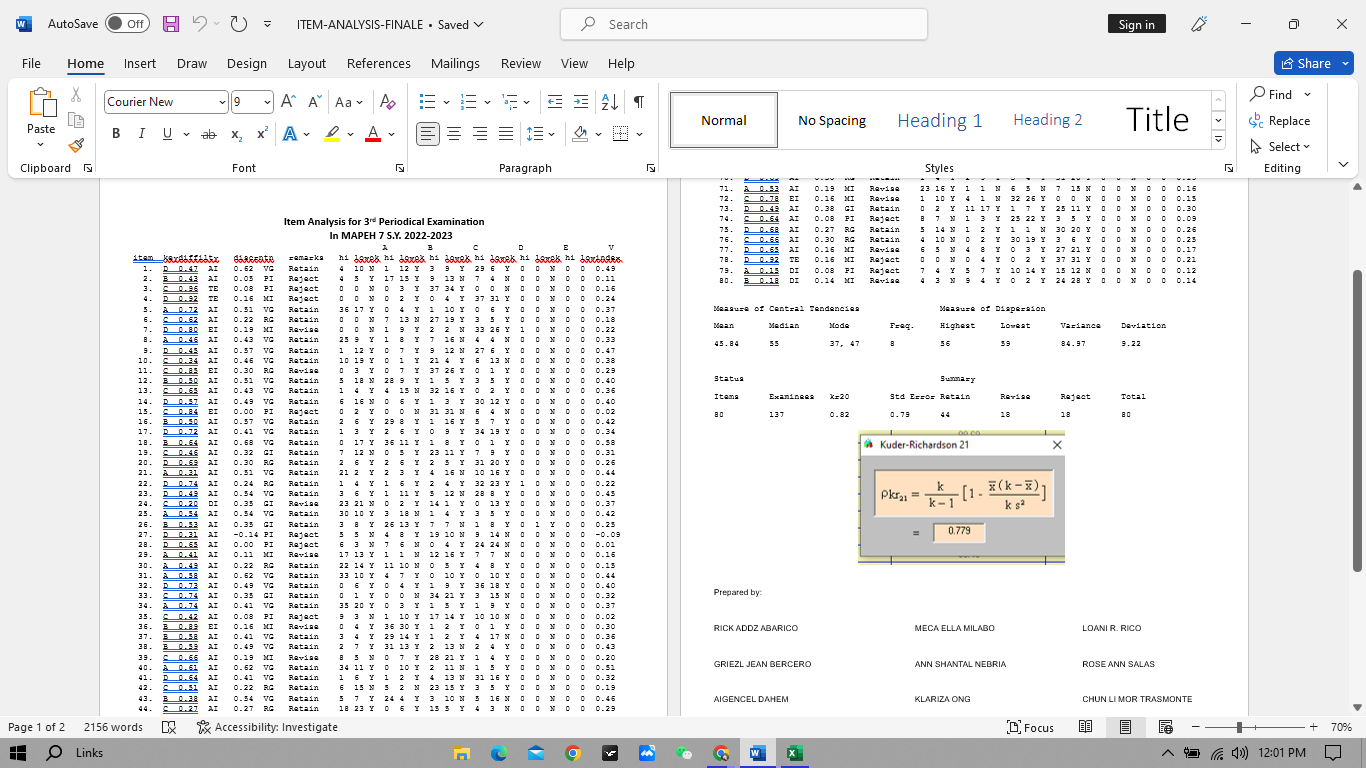This screenshot has height=768, width=1366.
Task: Open Word app from the taskbar
Action: click(x=757, y=752)
